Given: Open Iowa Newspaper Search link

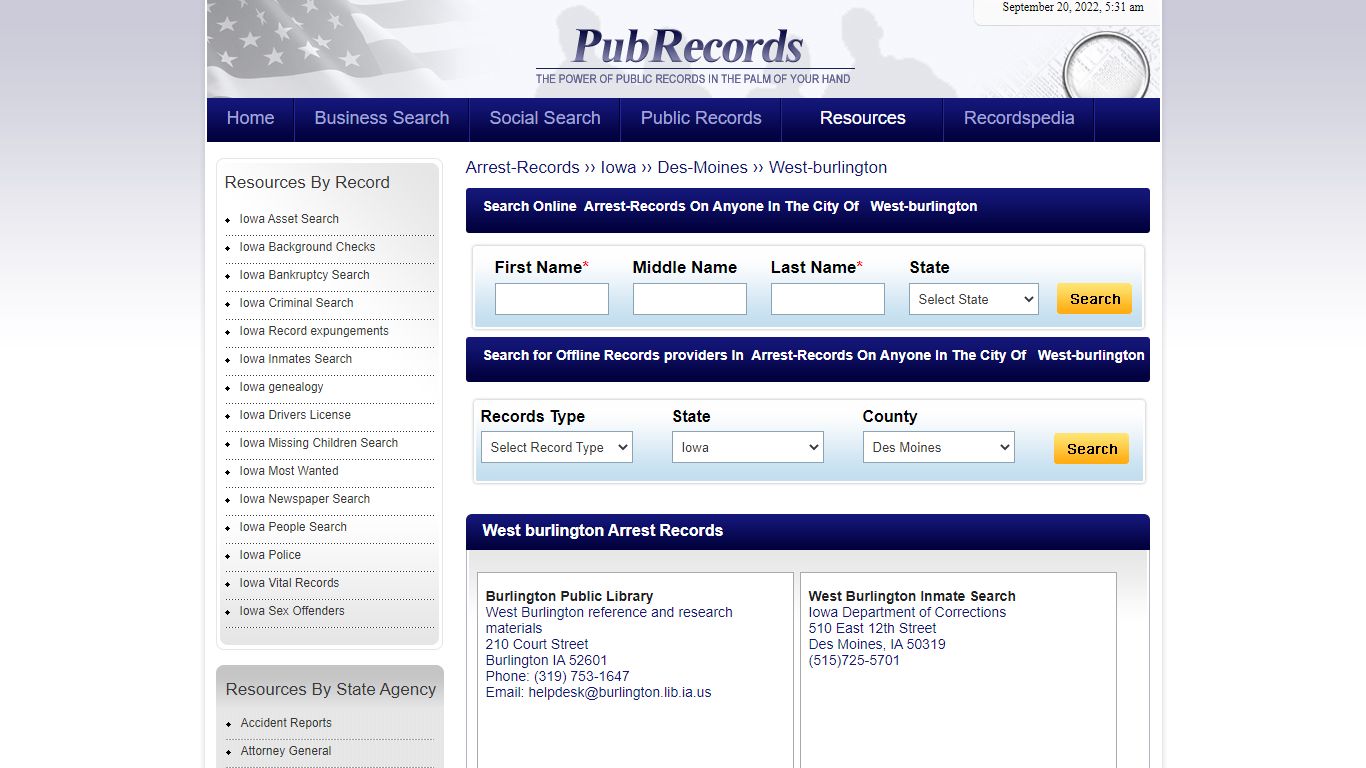Looking at the screenshot, I should pyautogui.click(x=305, y=499).
